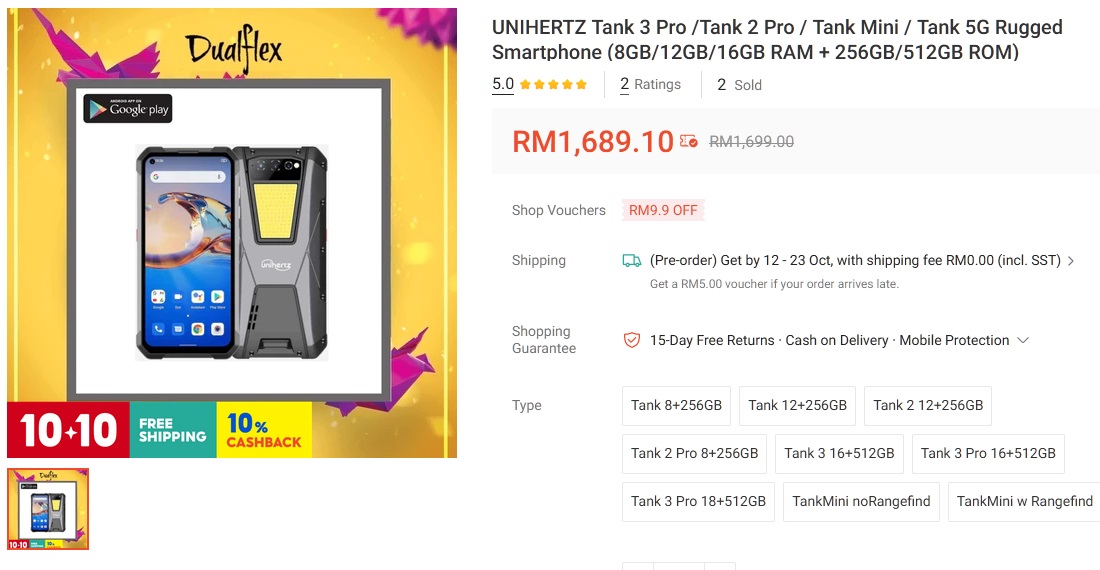Click the 10% Cashback badge
This screenshot has height=570, width=1100.
tap(264, 430)
